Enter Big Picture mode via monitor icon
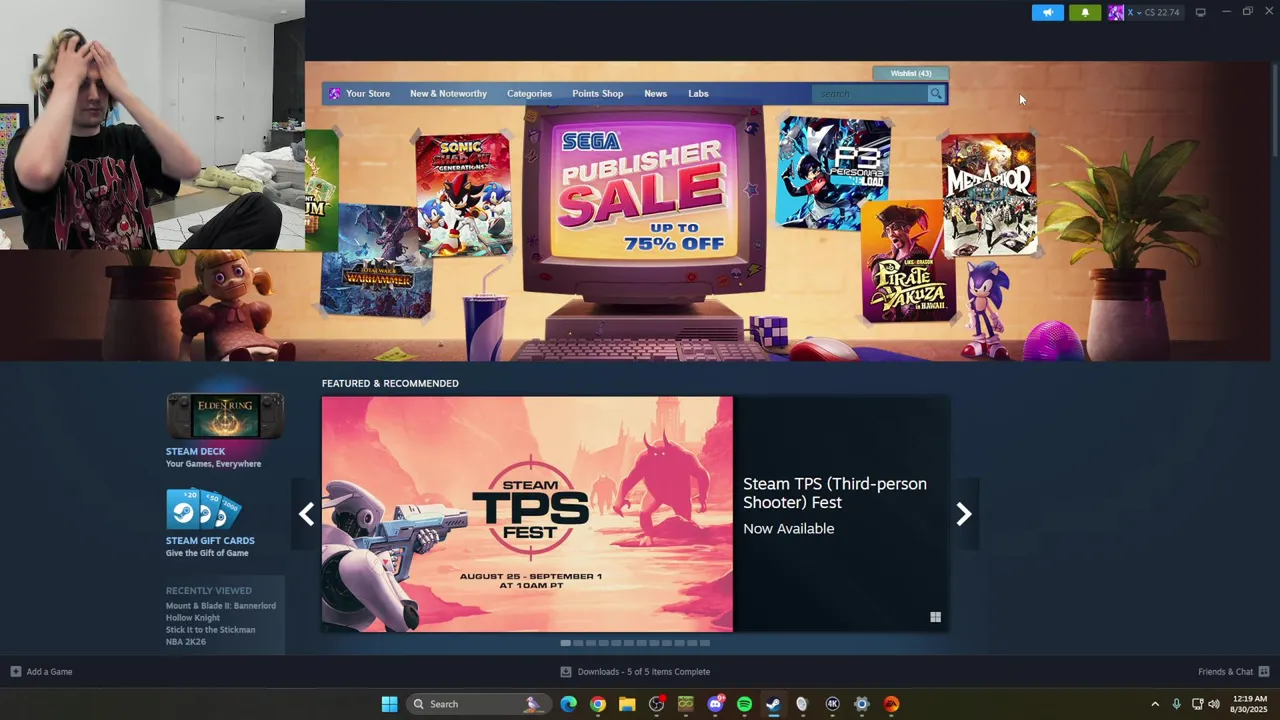This screenshot has height=720, width=1280. pyautogui.click(x=1201, y=12)
